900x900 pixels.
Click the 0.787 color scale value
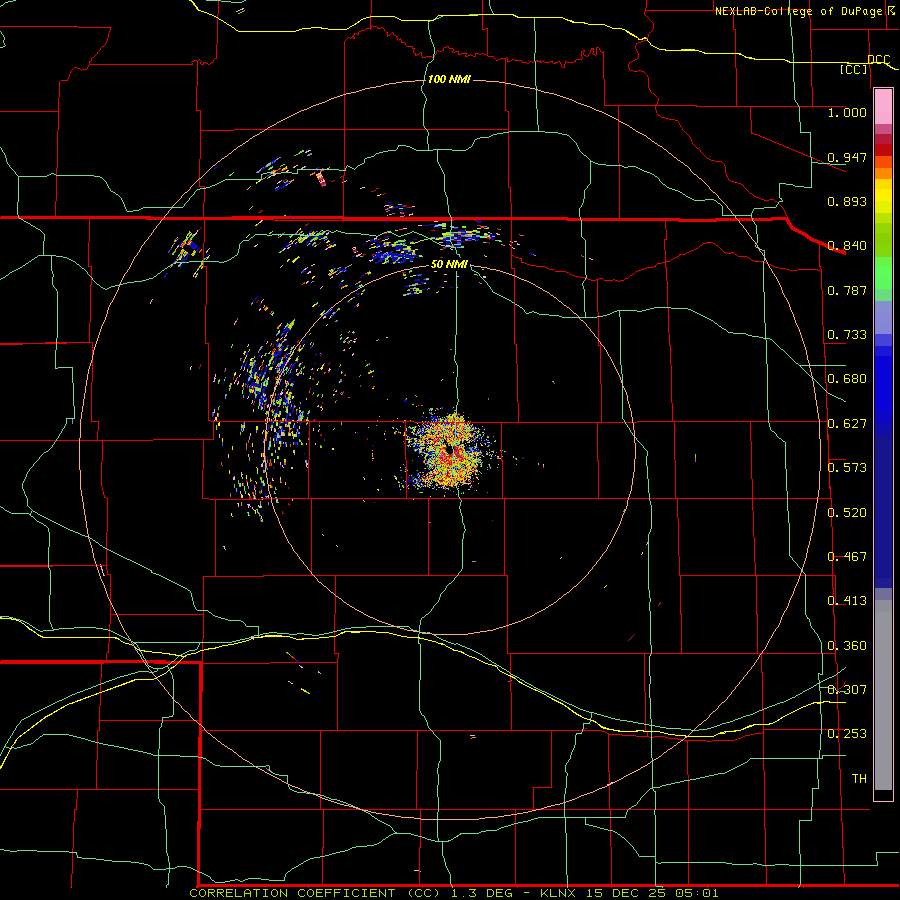[847, 290]
